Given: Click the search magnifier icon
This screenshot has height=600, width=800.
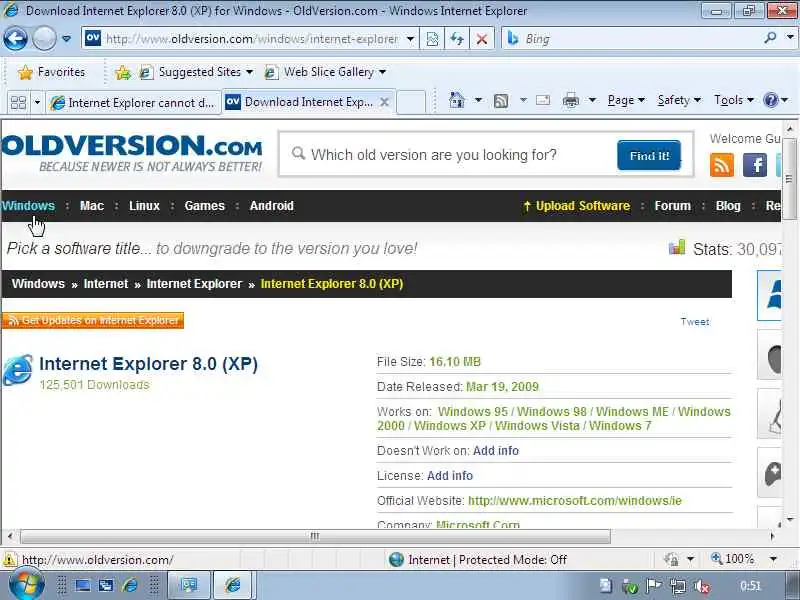Looking at the screenshot, I should coord(770,38).
